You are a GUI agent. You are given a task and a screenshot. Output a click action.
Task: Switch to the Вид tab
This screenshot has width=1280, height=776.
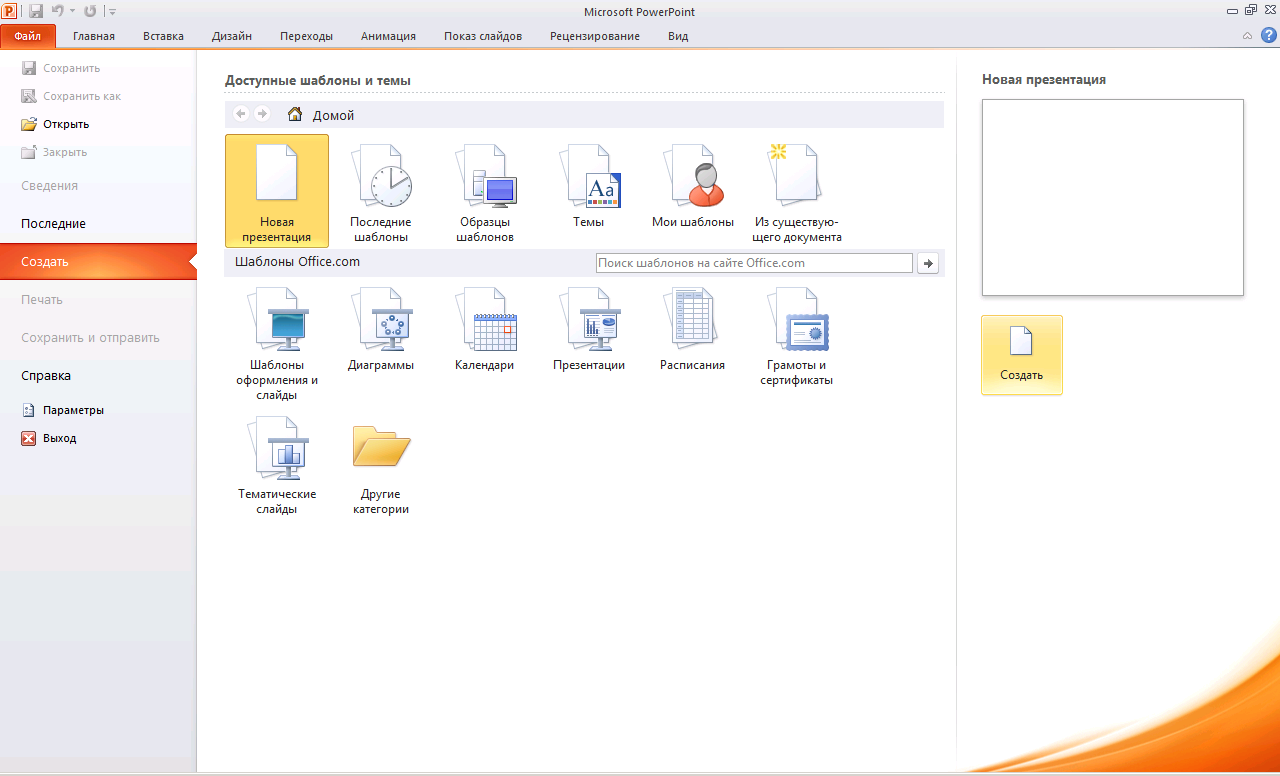coord(678,36)
